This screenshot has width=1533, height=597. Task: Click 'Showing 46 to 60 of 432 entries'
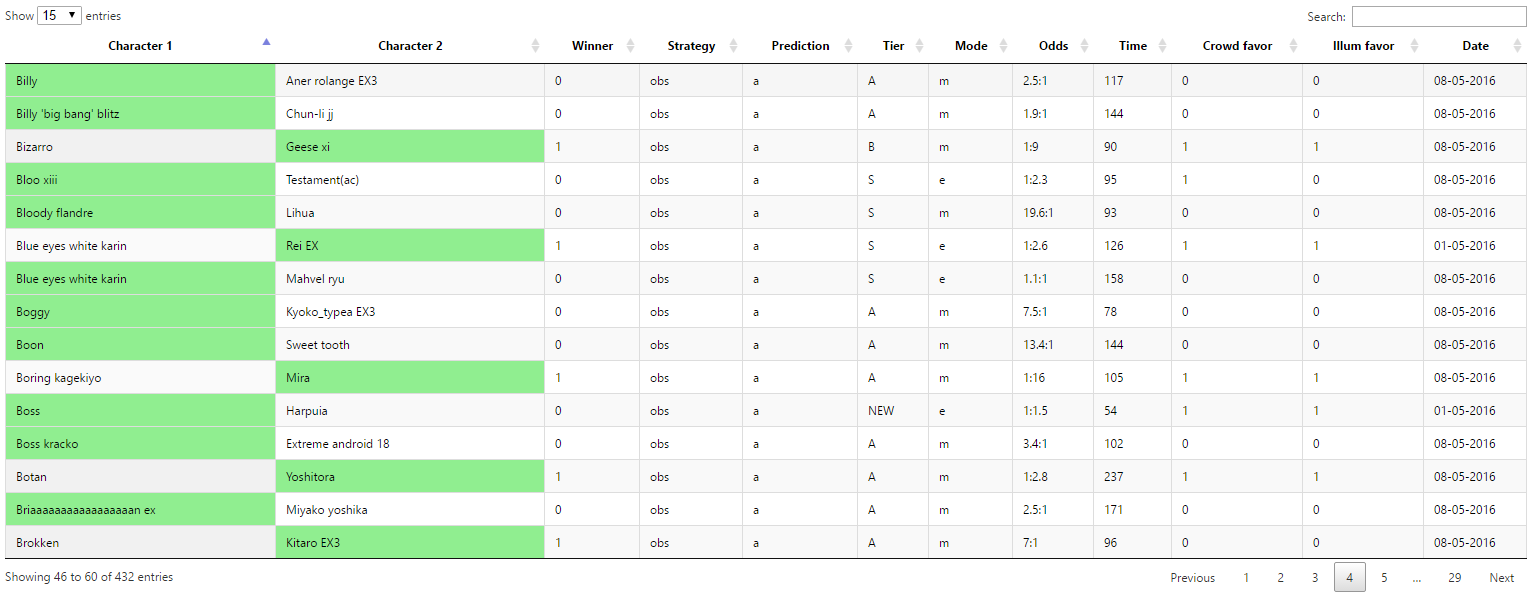coord(89,577)
